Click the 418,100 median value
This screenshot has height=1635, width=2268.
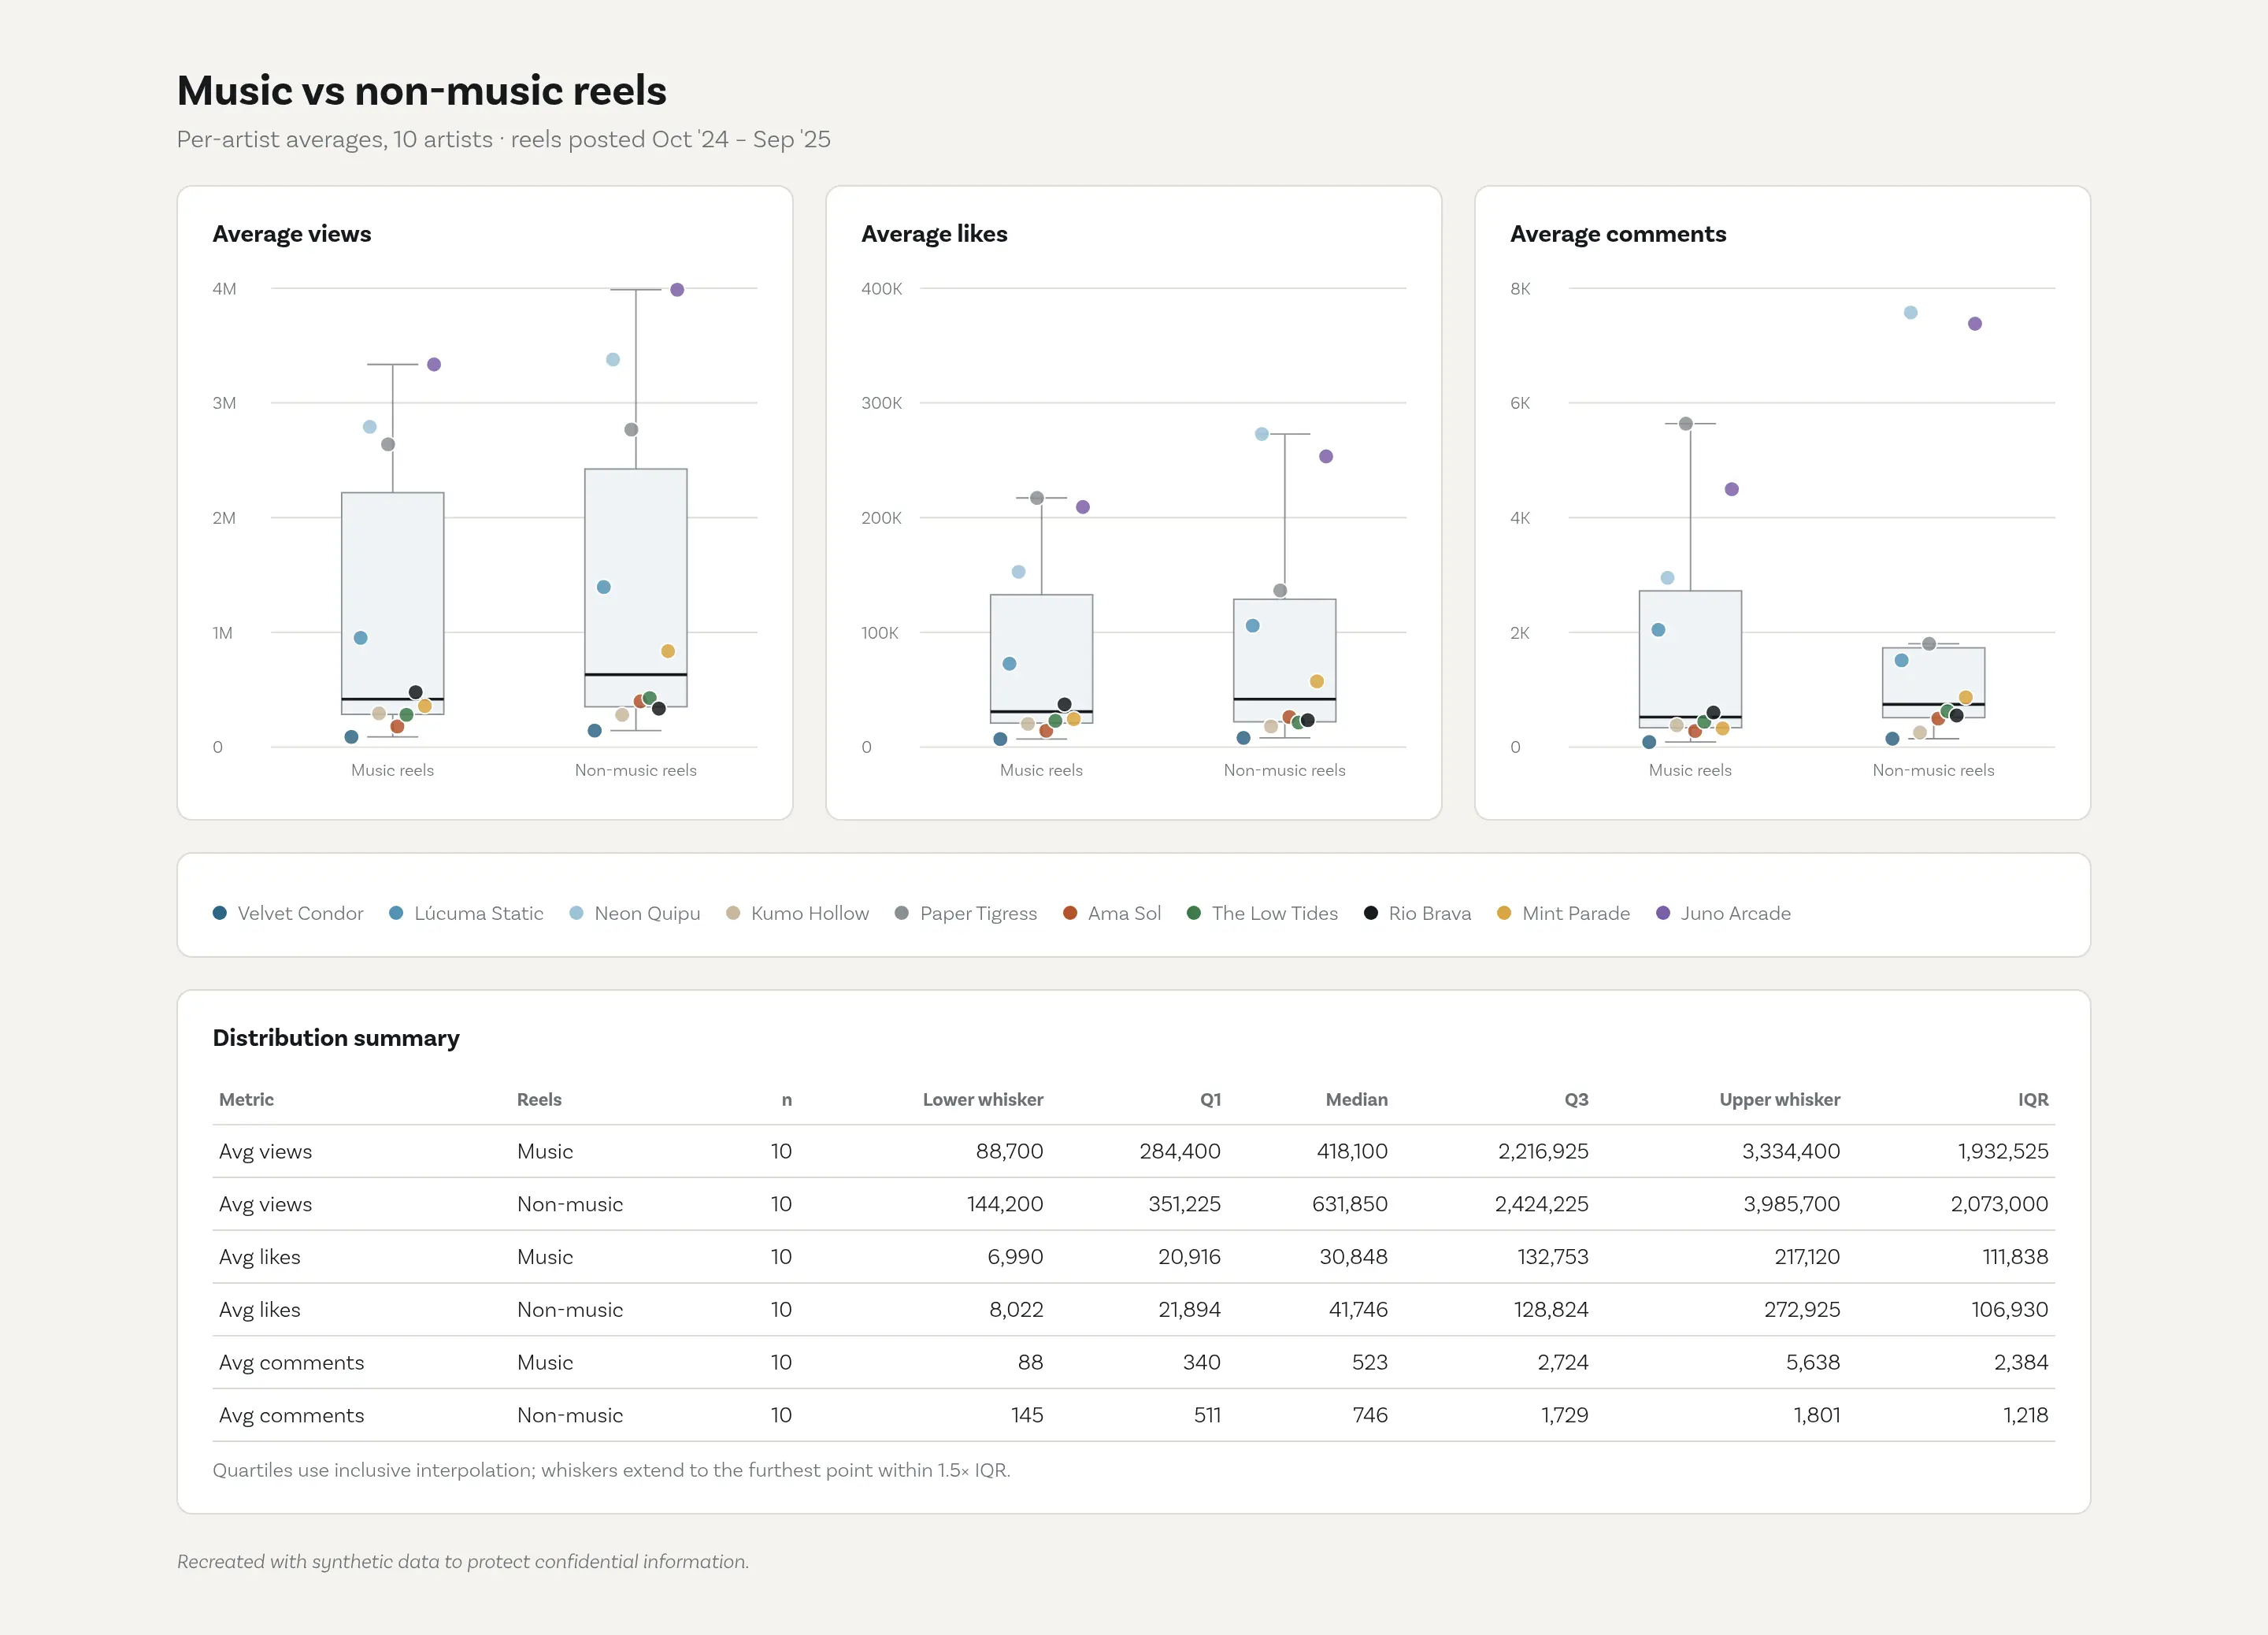pyautogui.click(x=1352, y=1151)
